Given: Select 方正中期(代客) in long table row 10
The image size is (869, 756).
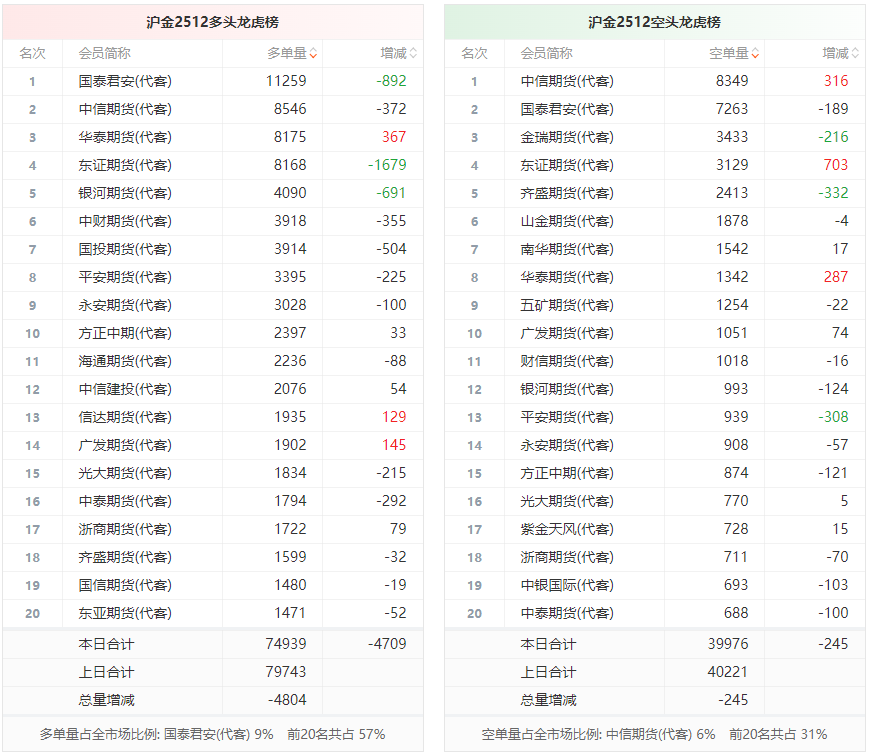Looking at the screenshot, I should pyautogui.click(x=125, y=333).
